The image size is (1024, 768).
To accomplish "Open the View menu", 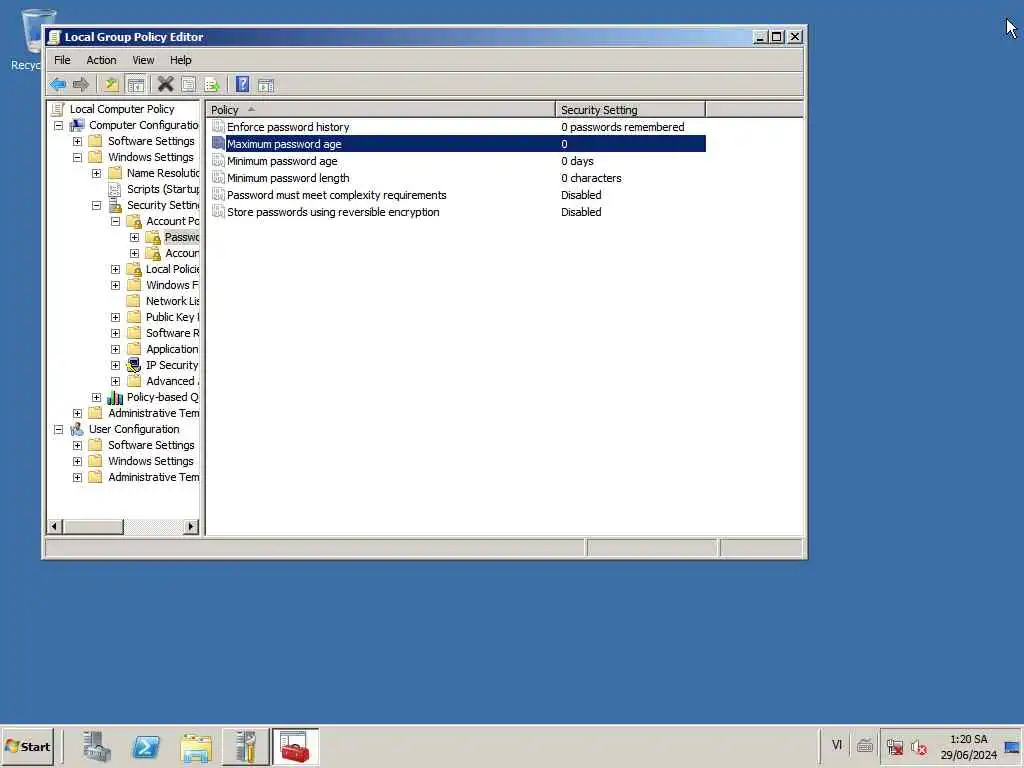I will tap(143, 60).
